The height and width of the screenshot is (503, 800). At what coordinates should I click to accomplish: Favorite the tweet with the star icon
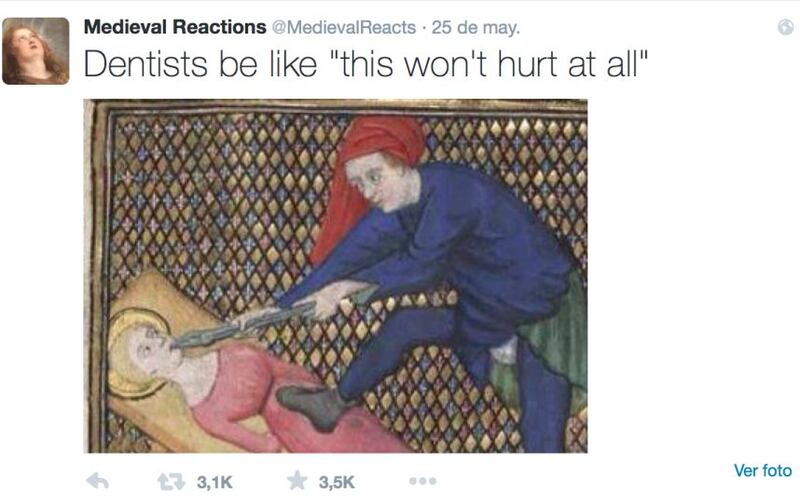[x=297, y=481]
